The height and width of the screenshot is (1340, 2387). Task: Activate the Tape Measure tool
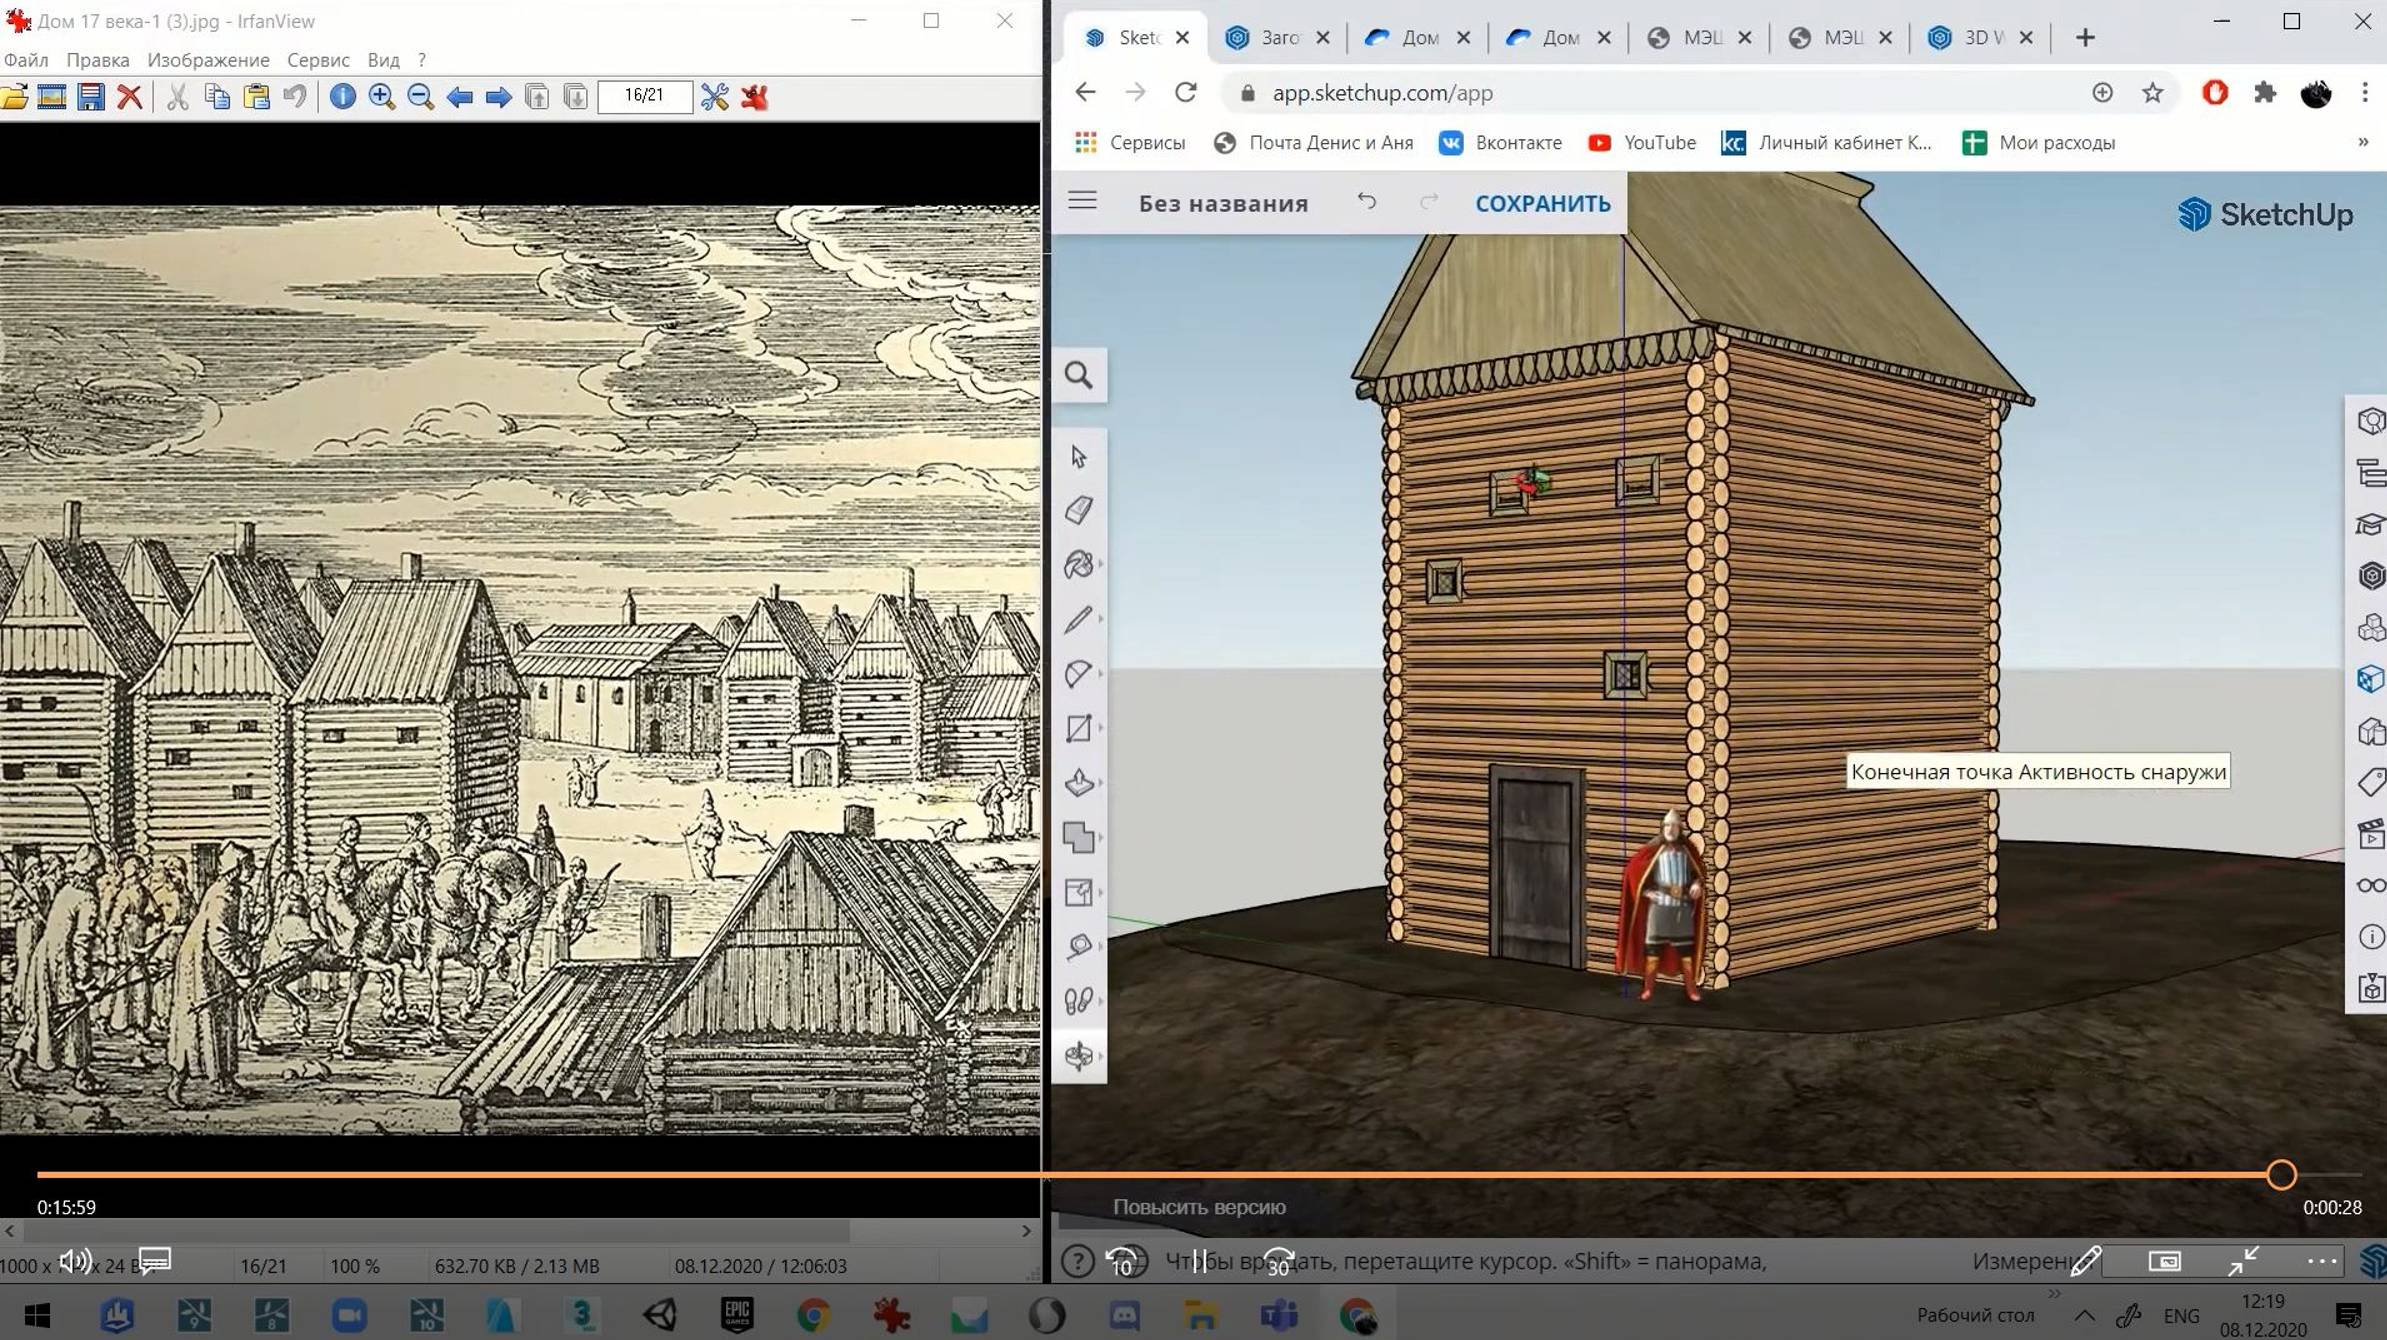(x=1079, y=946)
